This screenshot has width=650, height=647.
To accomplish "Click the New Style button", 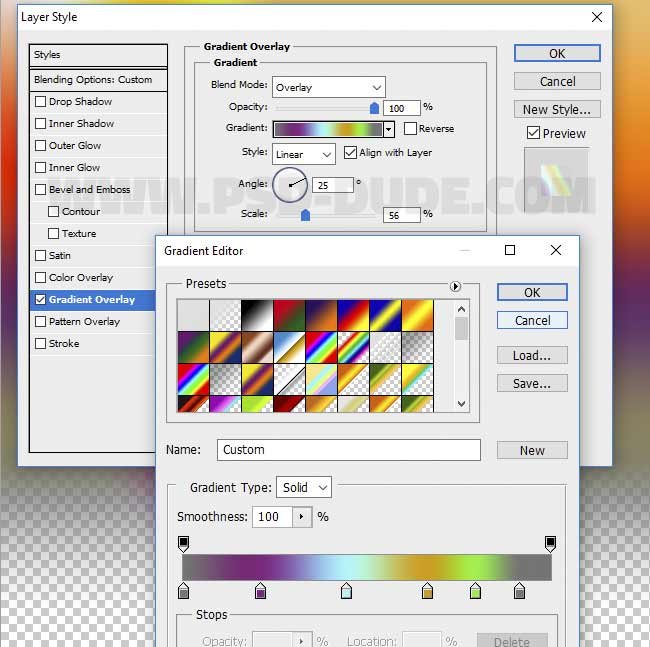I will click(x=557, y=109).
